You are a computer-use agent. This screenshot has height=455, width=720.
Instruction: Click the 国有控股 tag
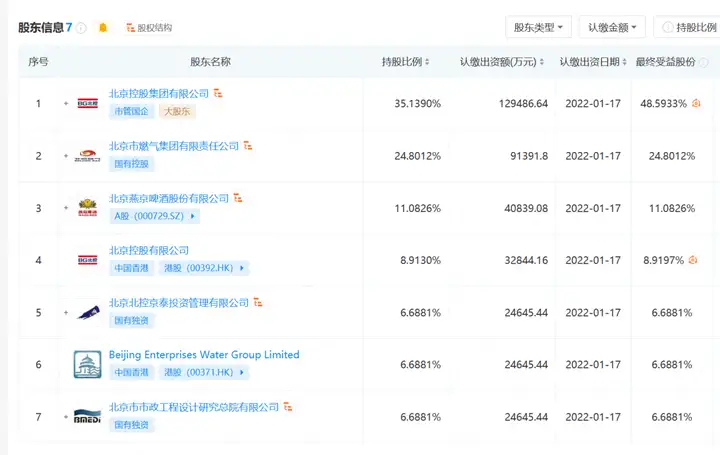point(131,163)
